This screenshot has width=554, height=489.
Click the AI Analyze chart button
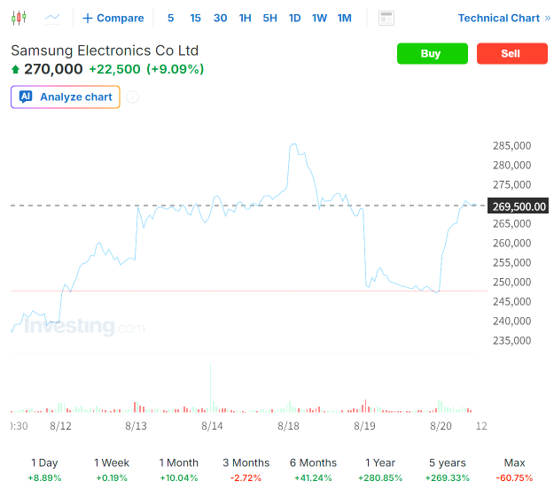click(x=65, y=97)
